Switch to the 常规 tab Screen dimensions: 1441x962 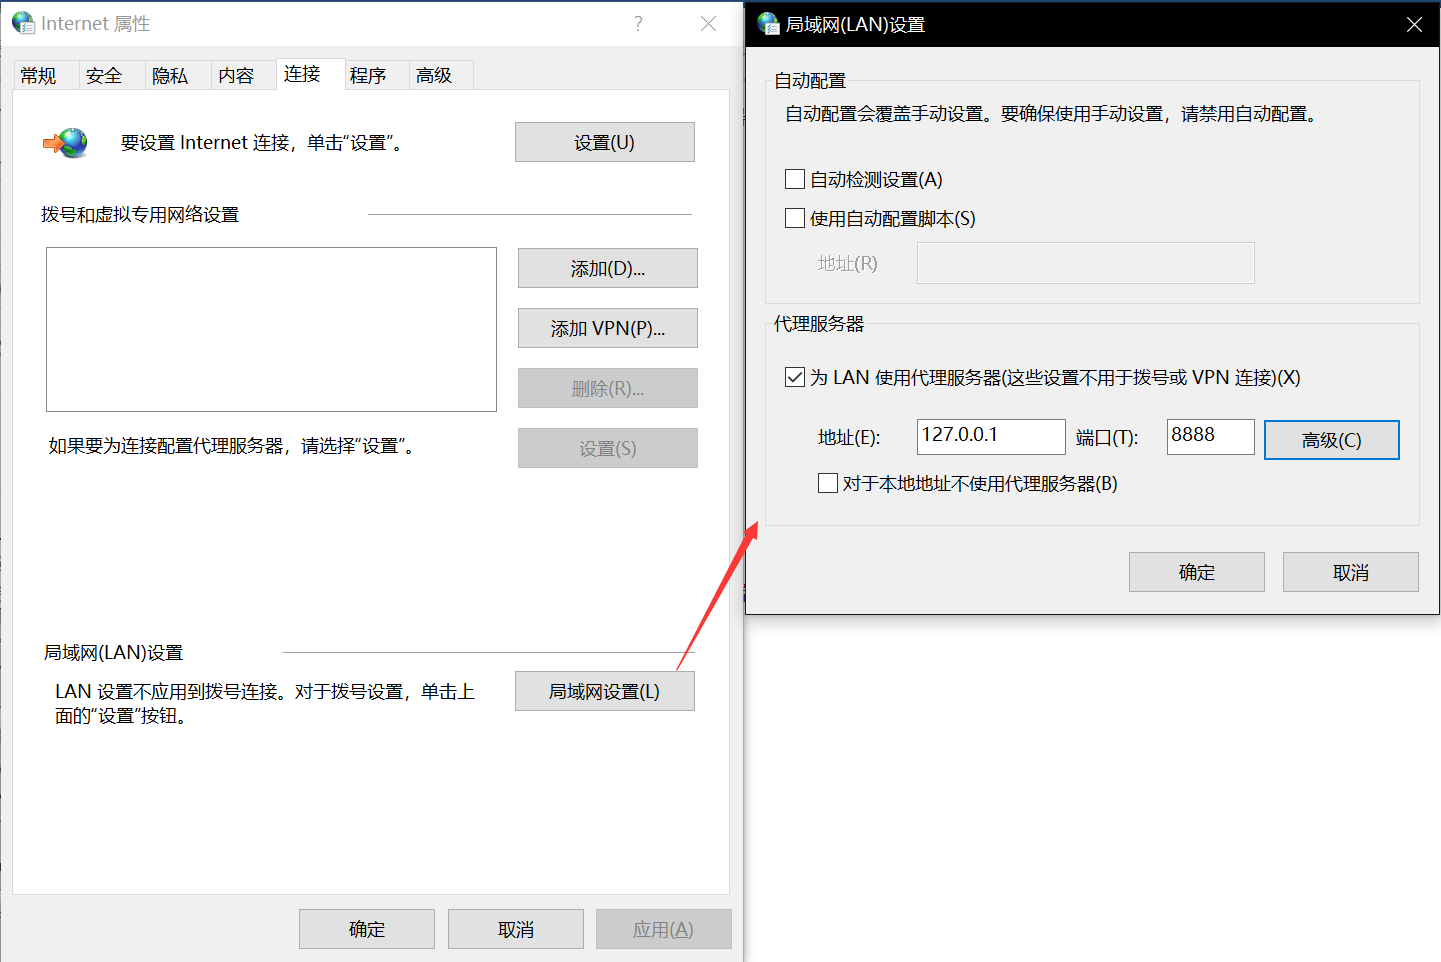click(x=39, y=76)
